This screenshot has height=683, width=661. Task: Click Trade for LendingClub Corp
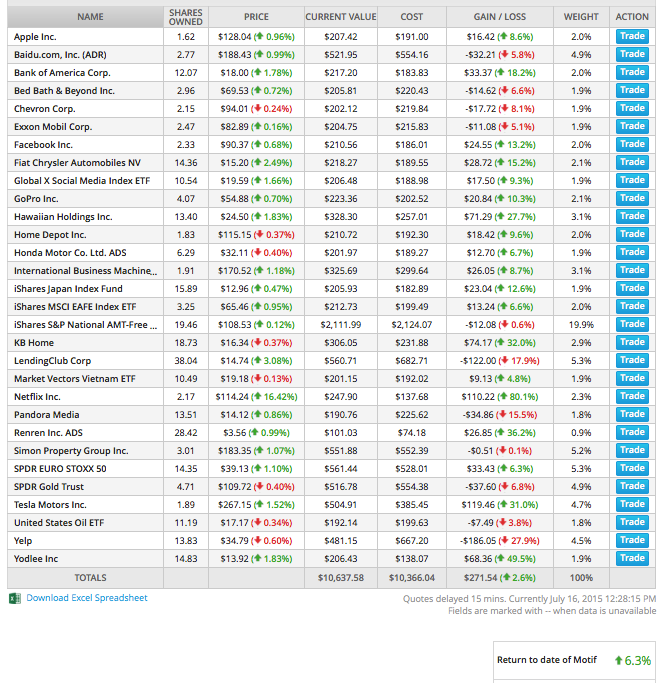click(x=632, y=360)
